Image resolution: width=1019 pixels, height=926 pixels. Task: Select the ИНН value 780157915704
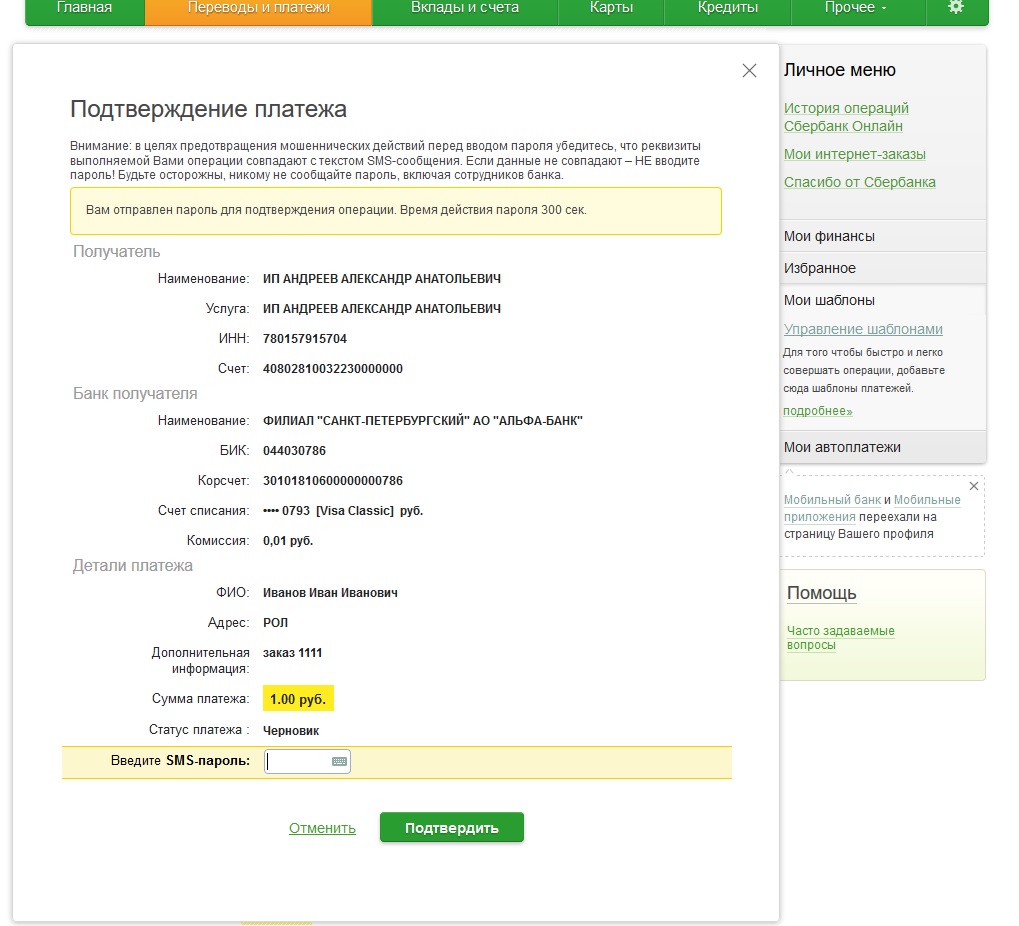tap(305, 339)
